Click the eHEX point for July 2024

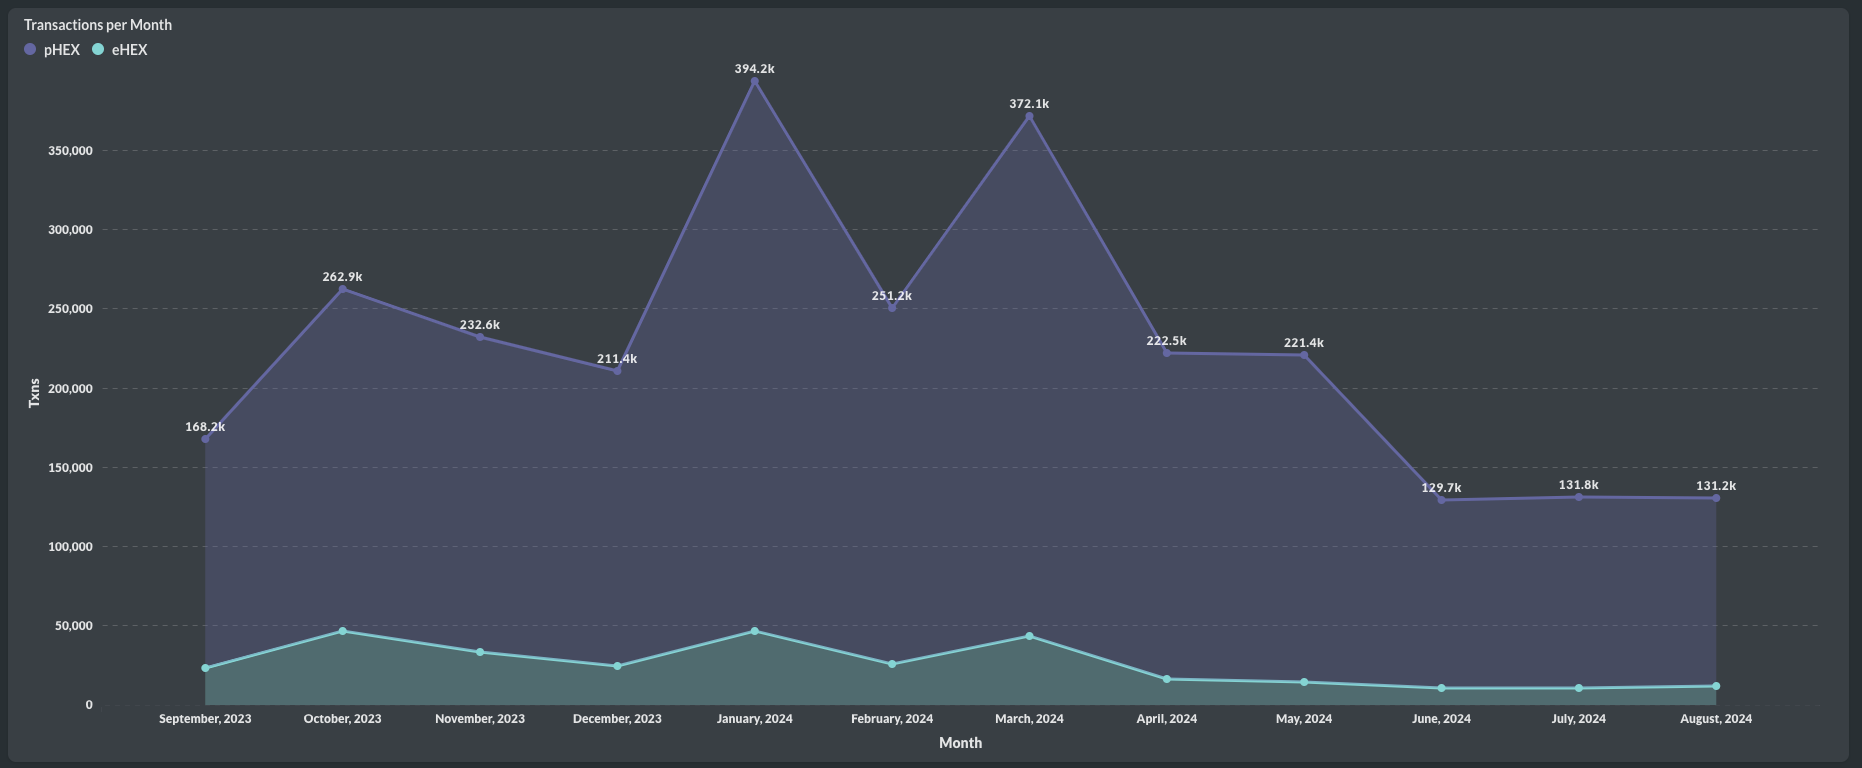[x=1579, y=688]
